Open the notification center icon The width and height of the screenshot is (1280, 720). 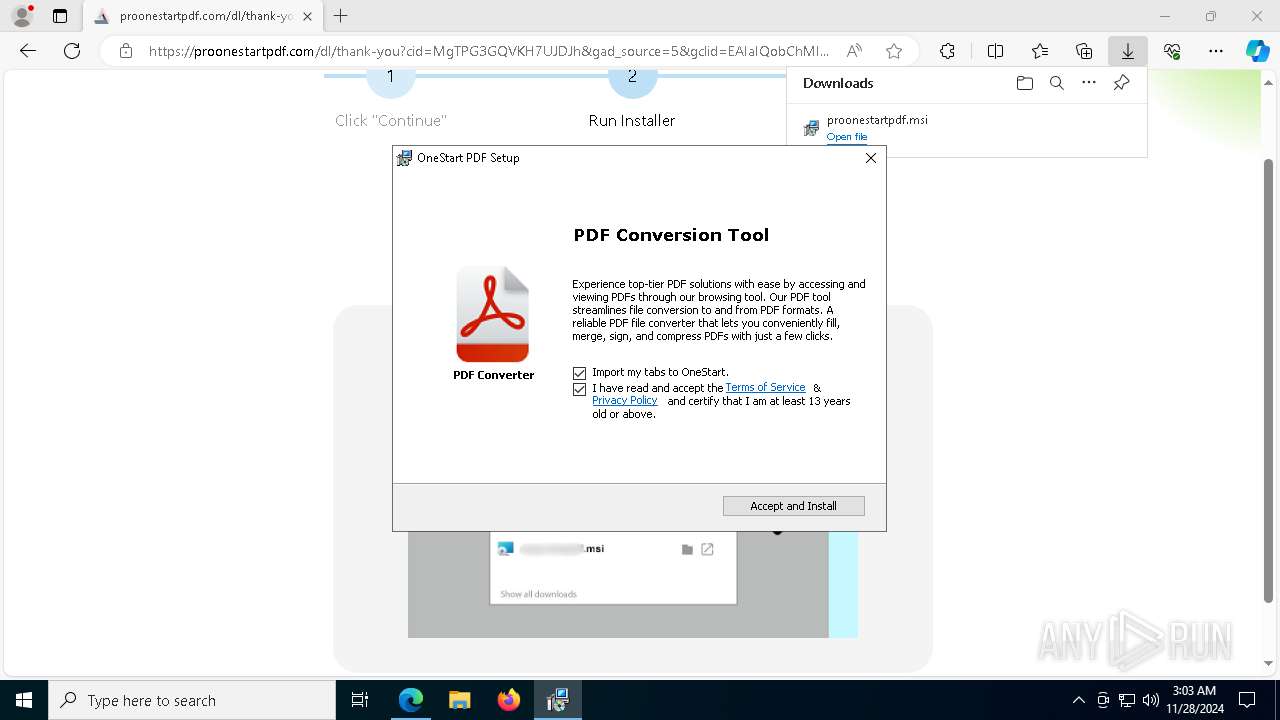(x=1247, y=700)
